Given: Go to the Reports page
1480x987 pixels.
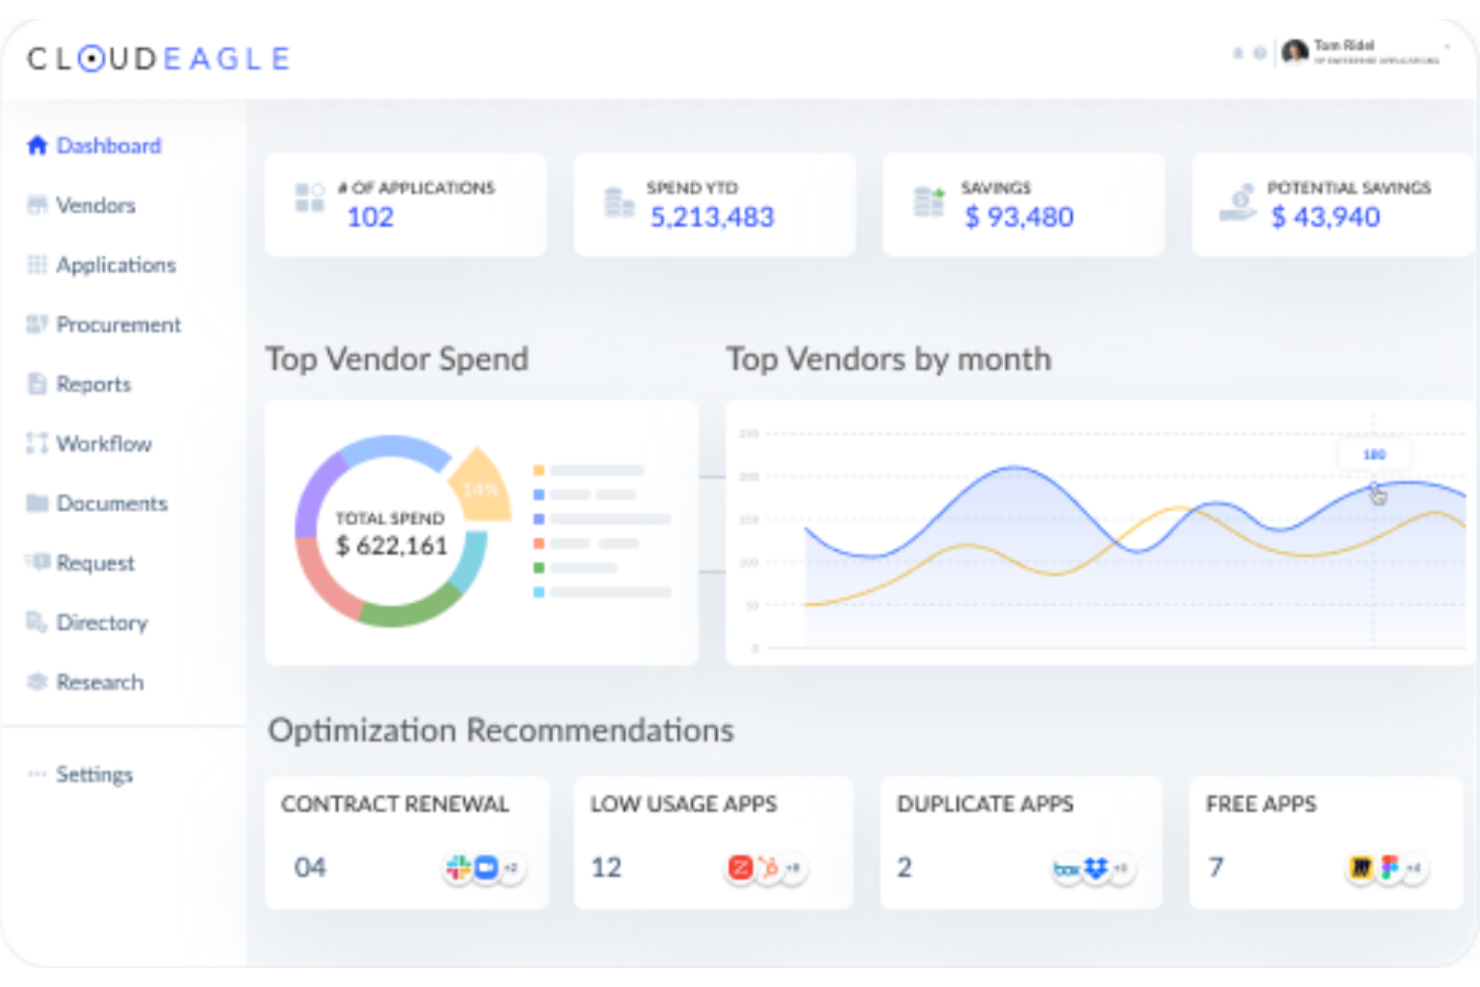Looking at the screenshot, I should pyautogui.click(x=93, y=384).
